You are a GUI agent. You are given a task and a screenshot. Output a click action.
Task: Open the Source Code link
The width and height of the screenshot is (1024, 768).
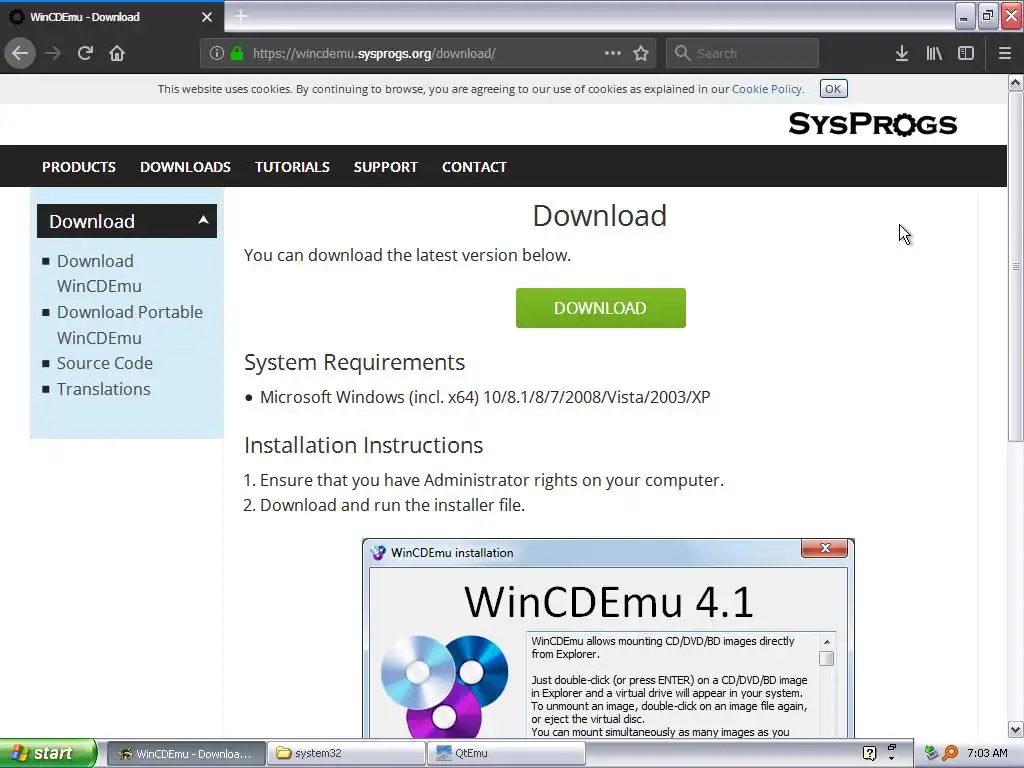[x=104, y=363]
